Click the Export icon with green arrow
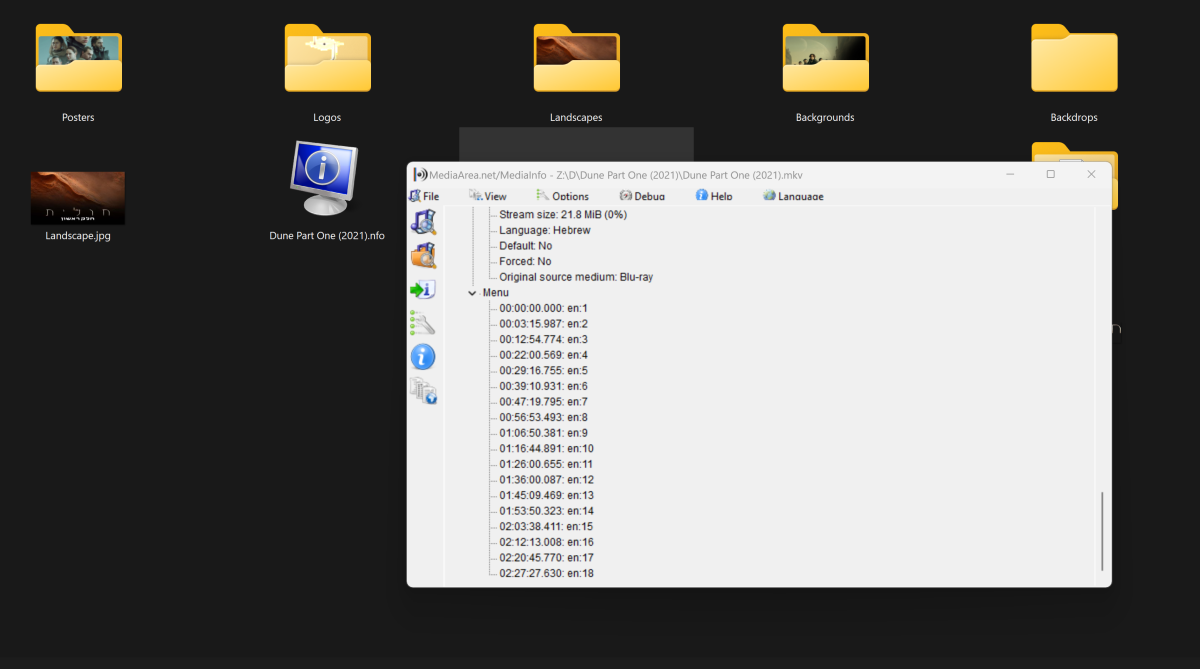This screenshot has height=669, width=1200. 423,290
